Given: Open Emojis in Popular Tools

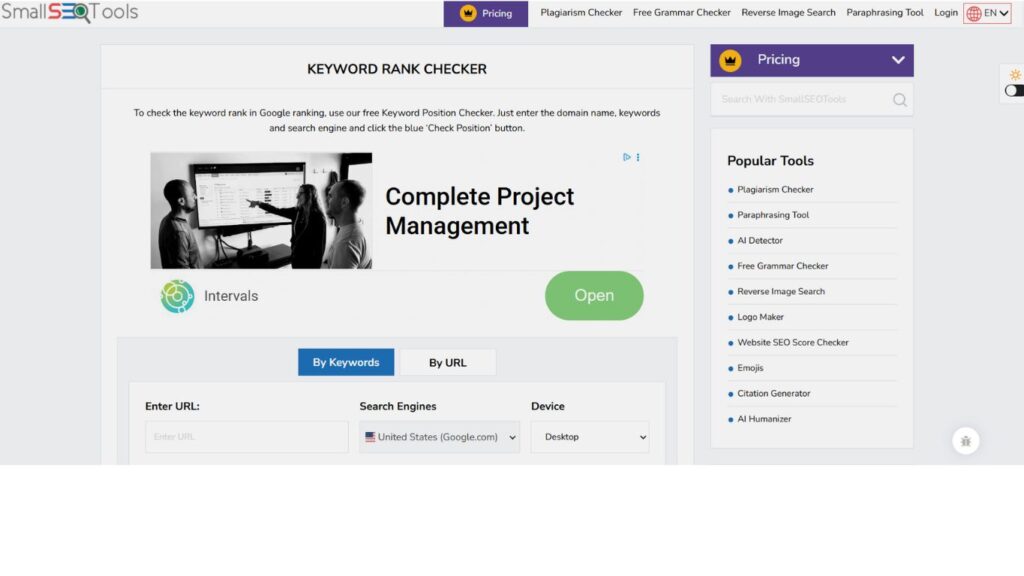Looking at the screenshot, I should [750, 368].
